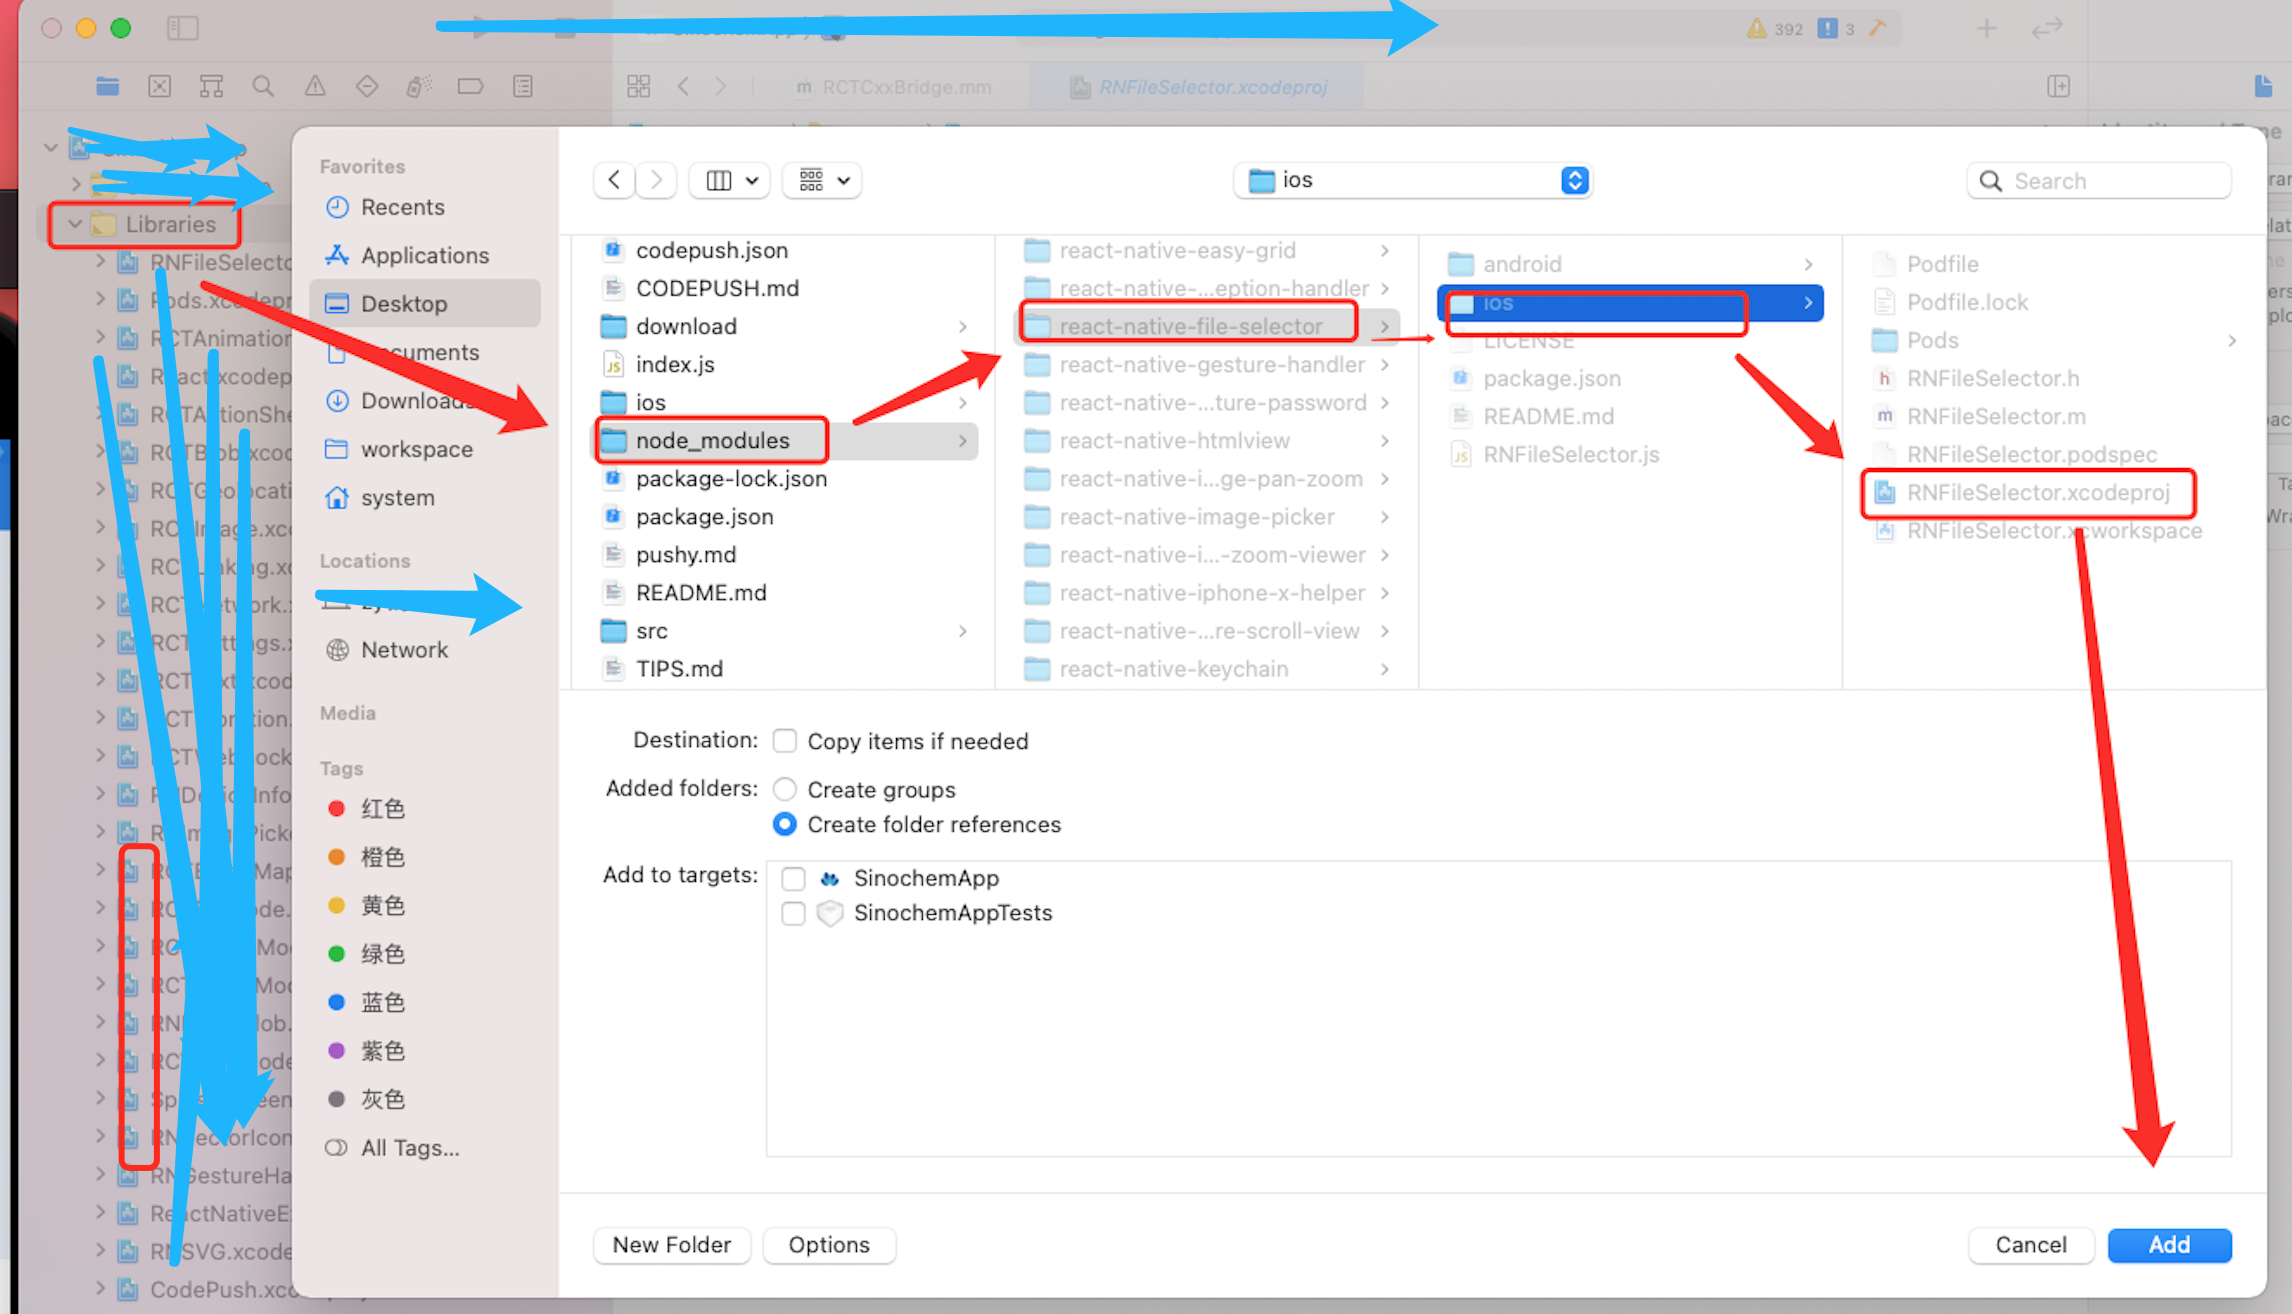Open the grouping options dropdown chevron
The width and height of the screenshot is (2292, 1314).
coord(845,180)
